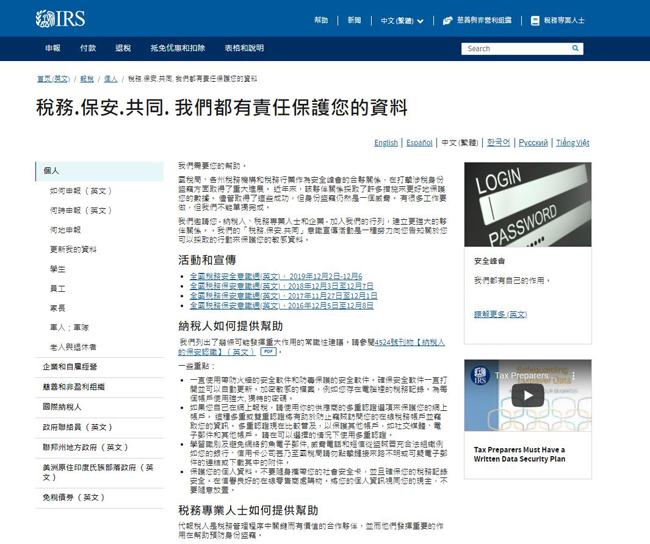The width and height of the screenshot is (650, 544).
Task: Switch page language to Tiếng Việt
Action: (572, 143)
